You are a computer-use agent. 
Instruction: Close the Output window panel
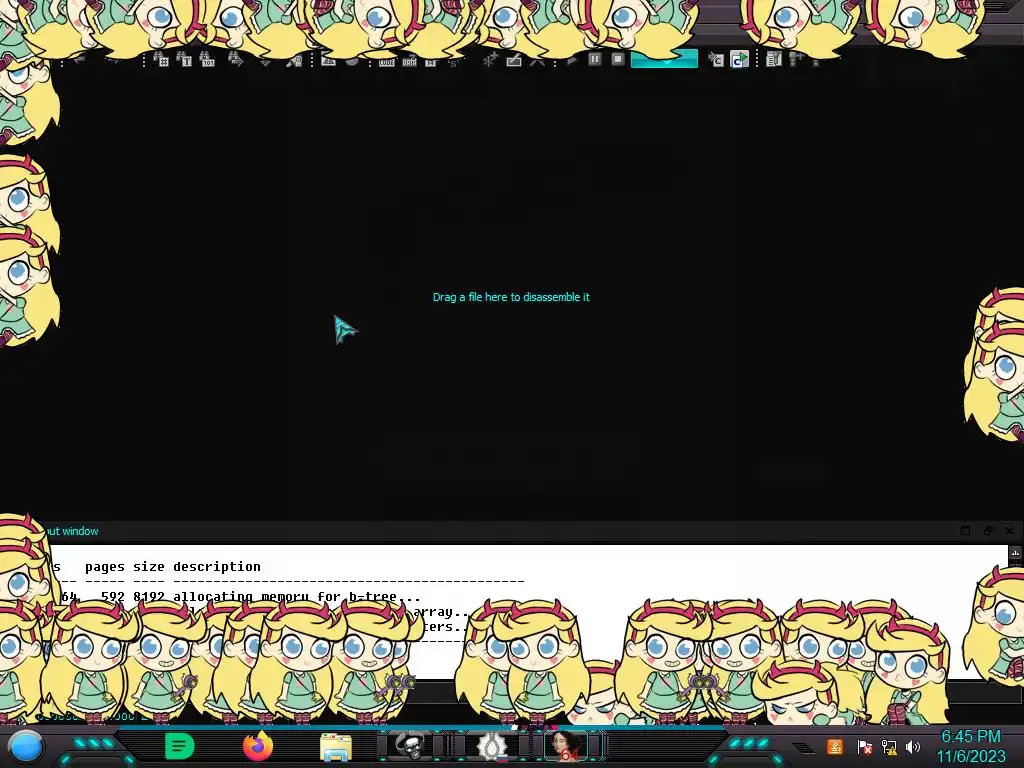(x=1010, y=531)
